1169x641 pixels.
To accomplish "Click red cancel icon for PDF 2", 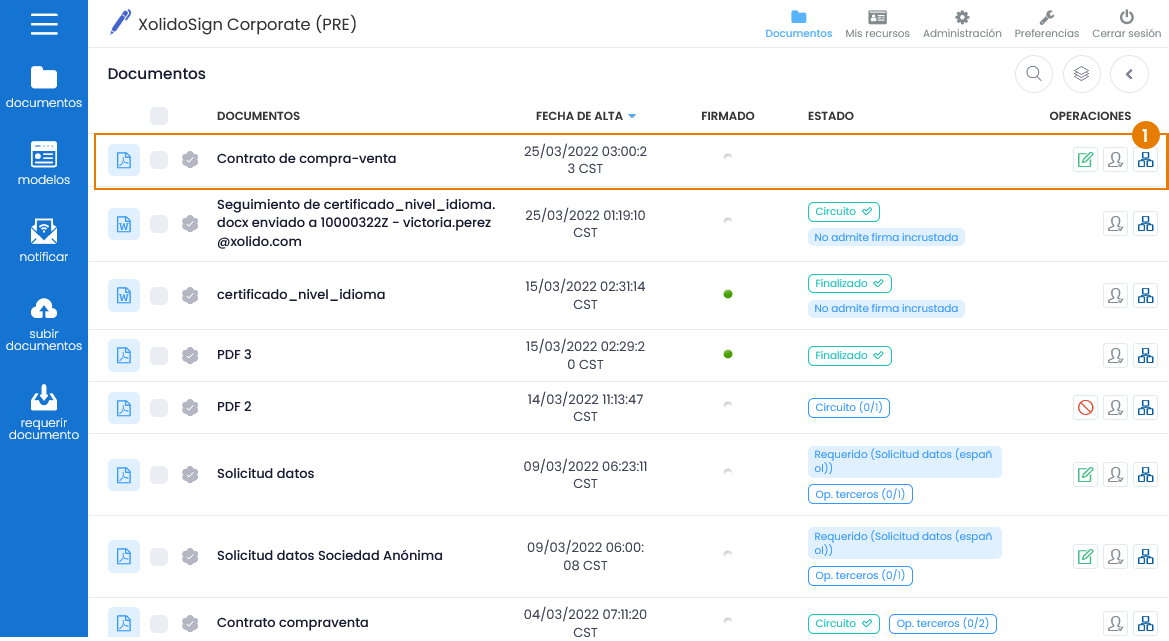I will 1085,407.
